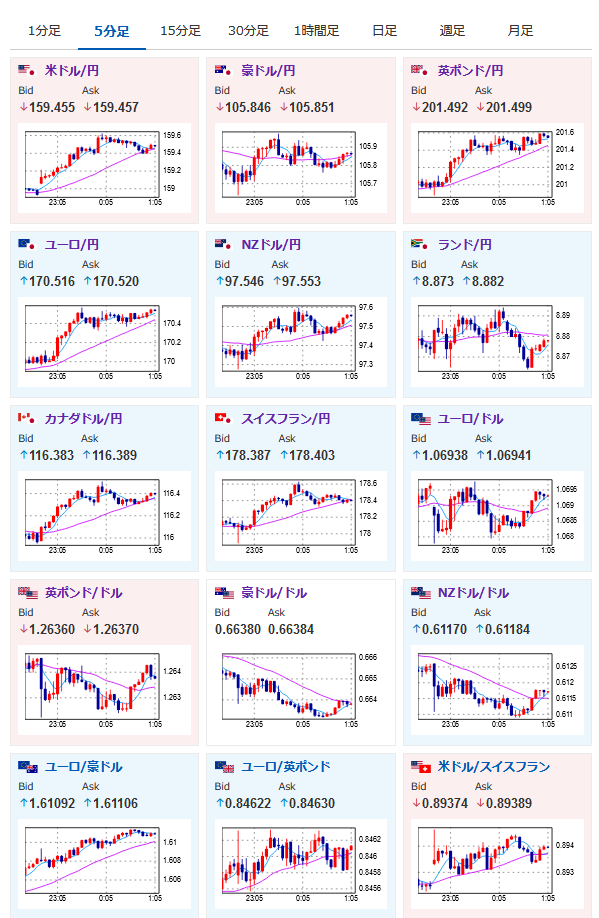Click the EU-US flag icon for ユーロ/ドル
The height and width of the screenshot is (918, 599).
(420, 419)
